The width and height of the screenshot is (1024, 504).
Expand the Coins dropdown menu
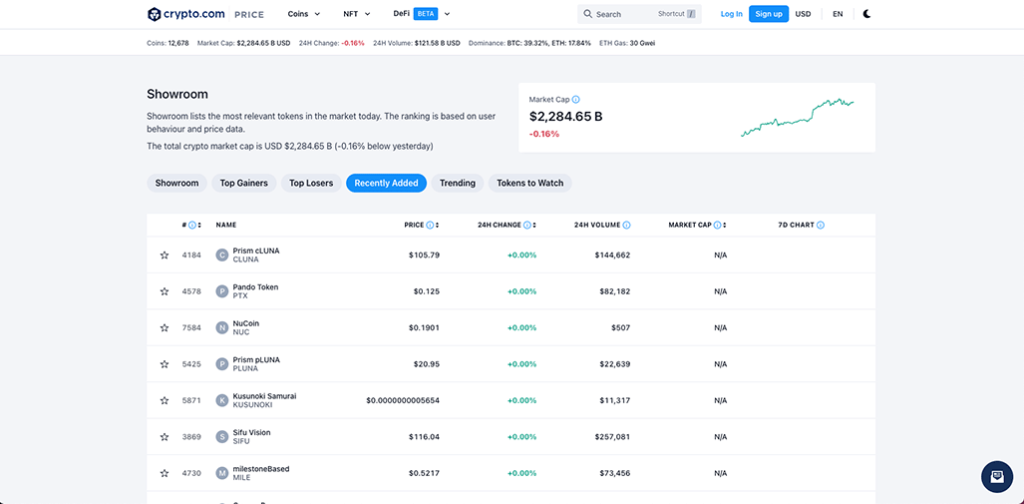pyautogui.click(x=304, y=14)
